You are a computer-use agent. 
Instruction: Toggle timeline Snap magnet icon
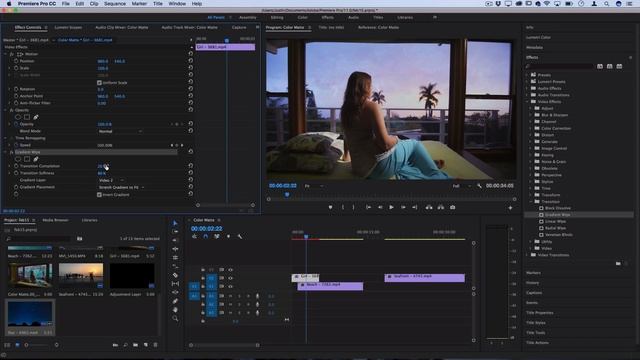click(x=205, y=236)
